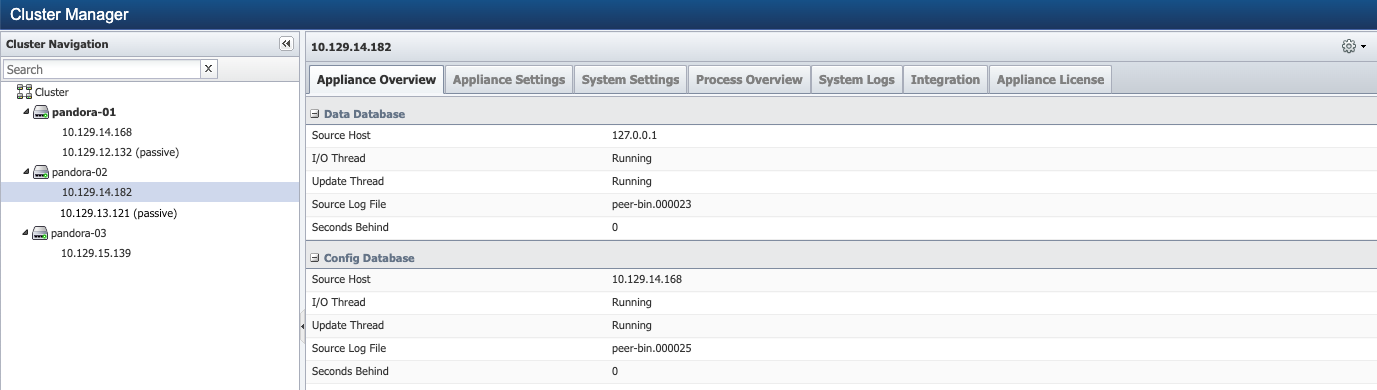Click Config Database source host 10.129.14.168
The image size is (1377, 390).
click(x=647, y=279)
